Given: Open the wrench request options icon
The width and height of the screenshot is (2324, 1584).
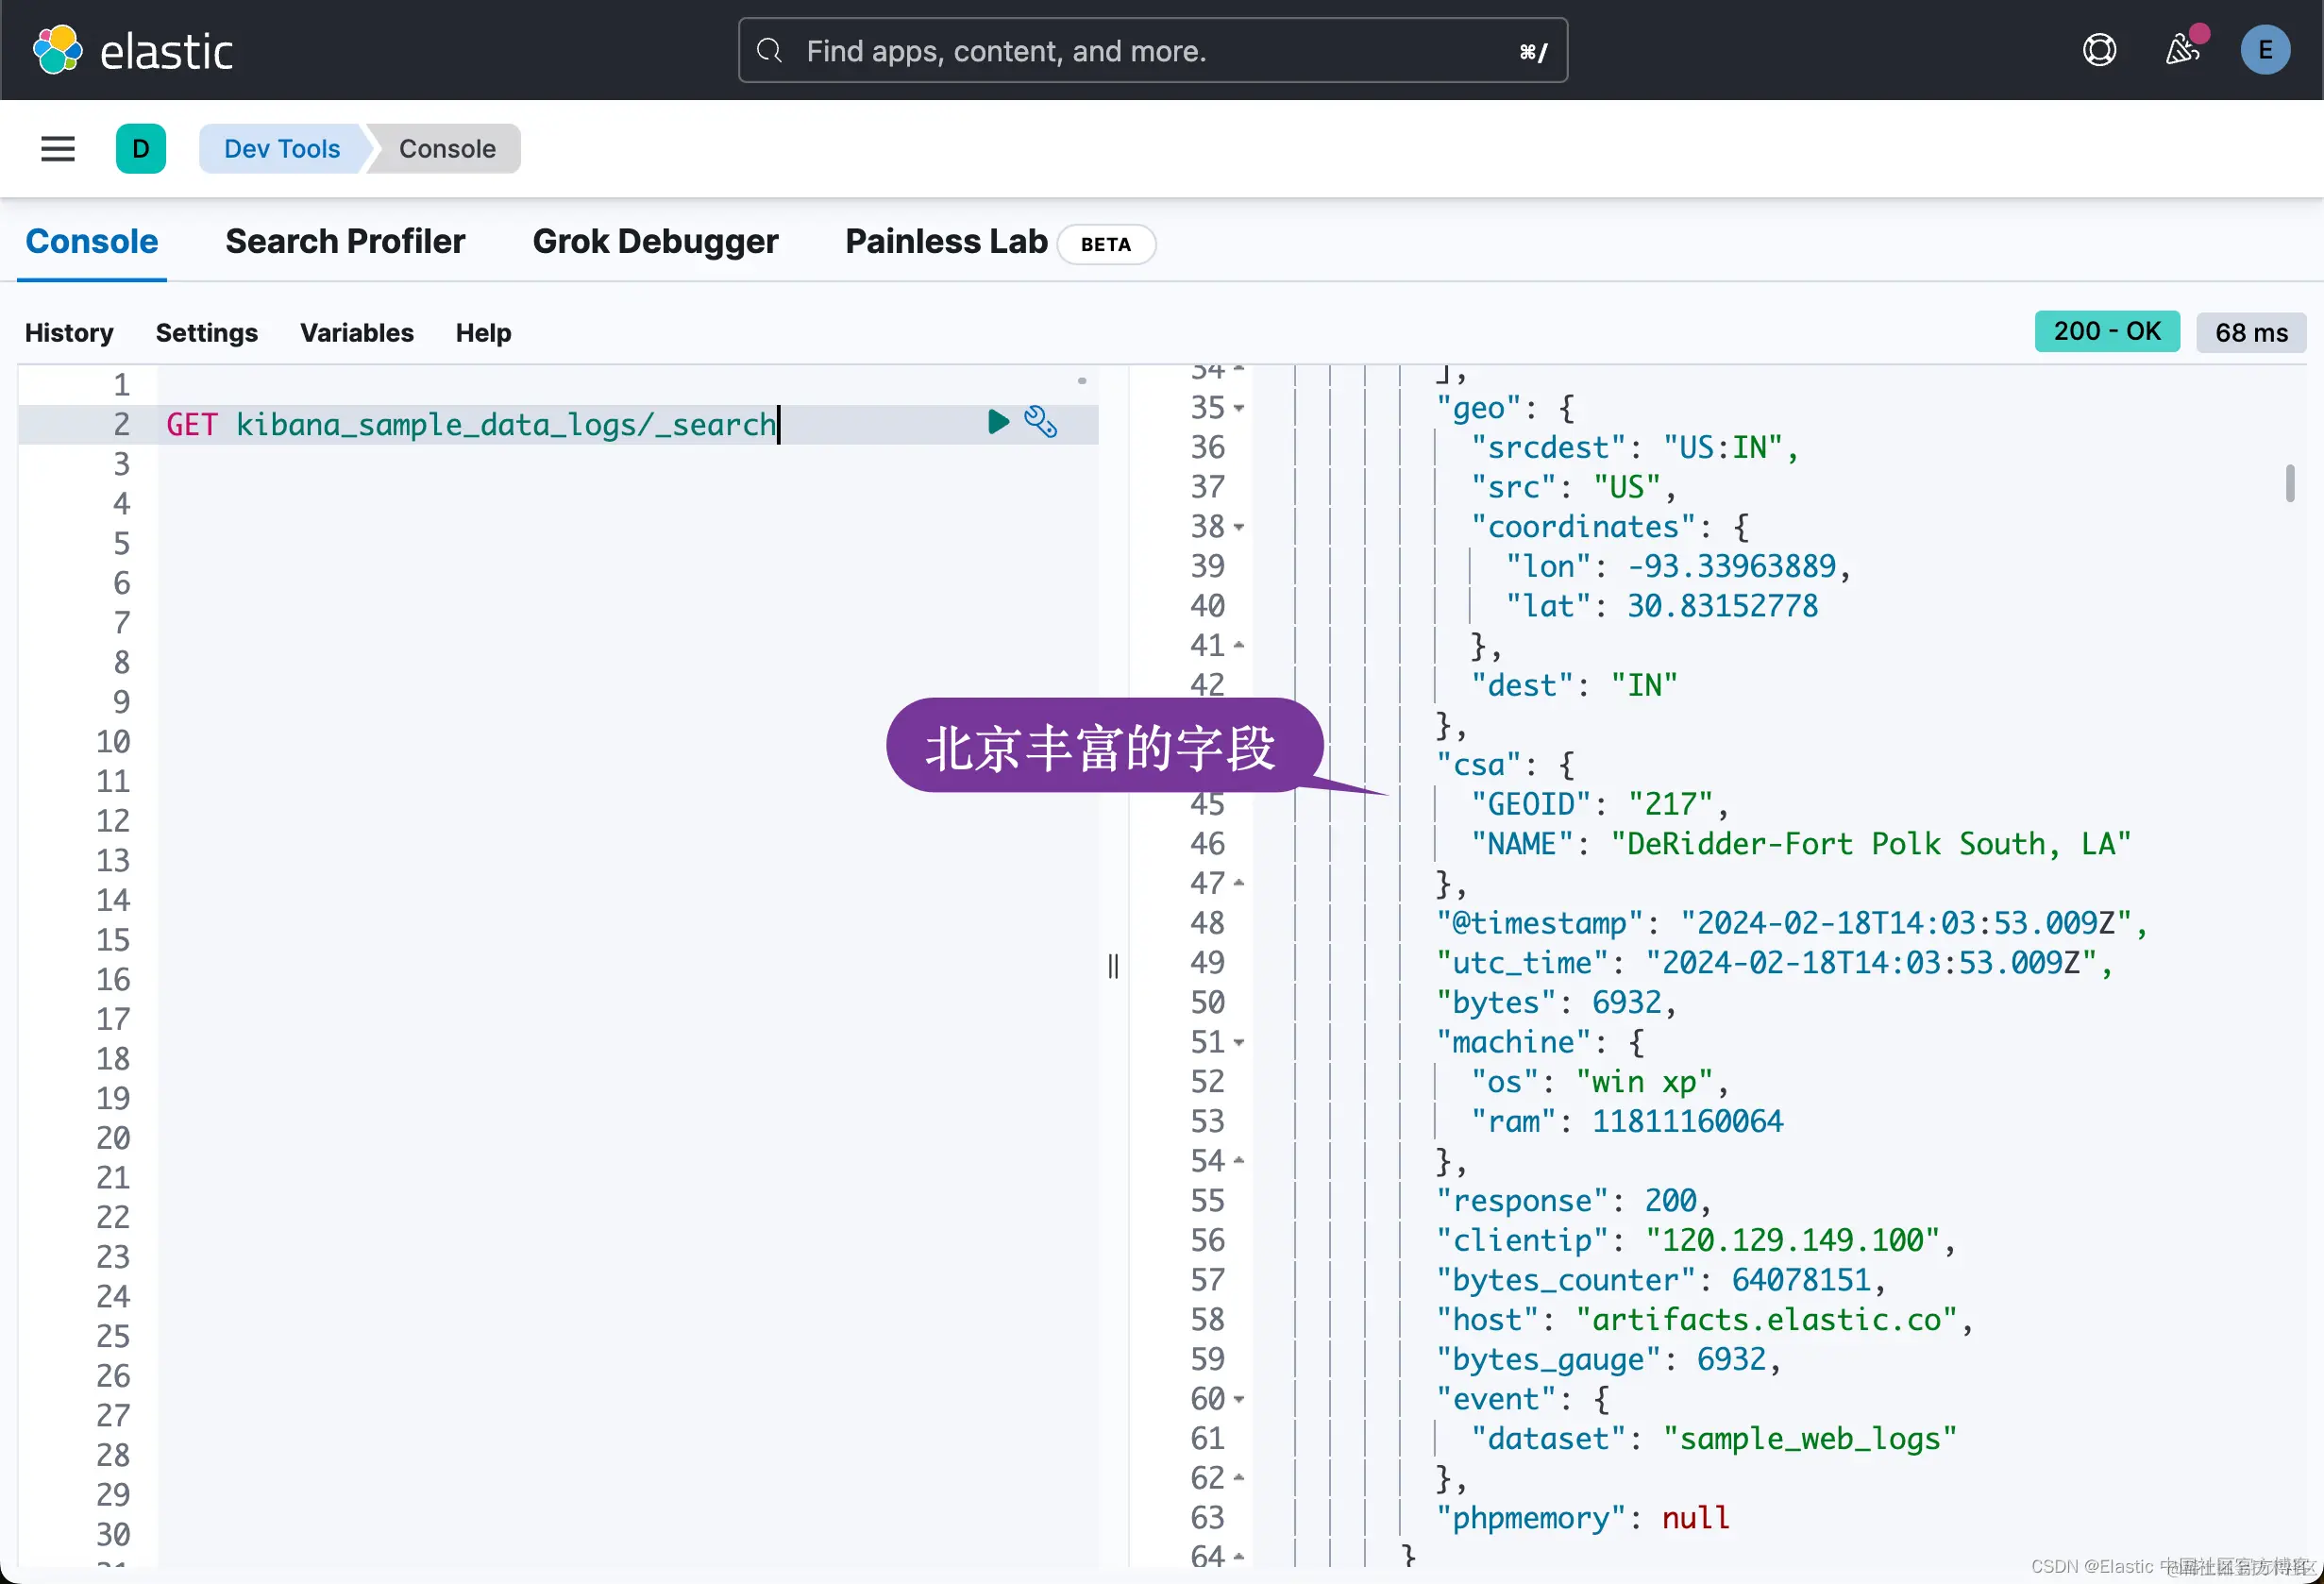Looking at the screenshot, I should pos(1040,422).
